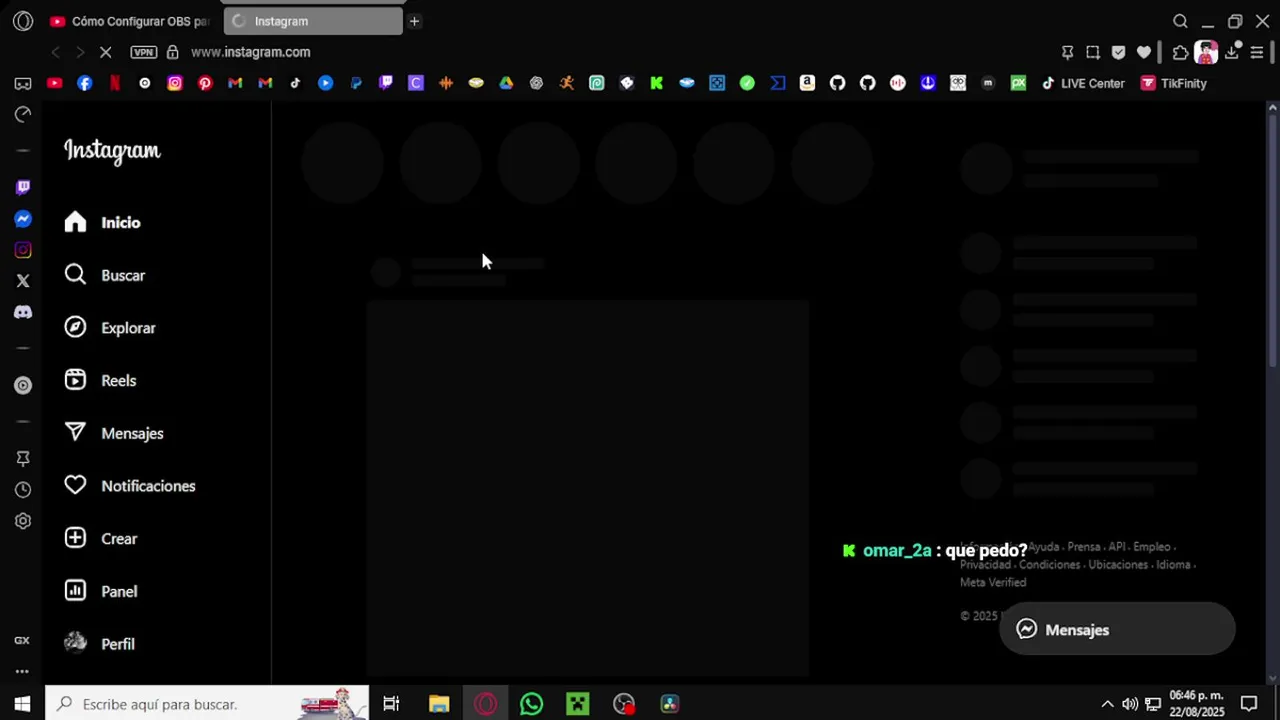Image resolution: width=1280 pixels, height=720 pixels.
Task: Open browser profile avatar
Action: click(1206, 52)
